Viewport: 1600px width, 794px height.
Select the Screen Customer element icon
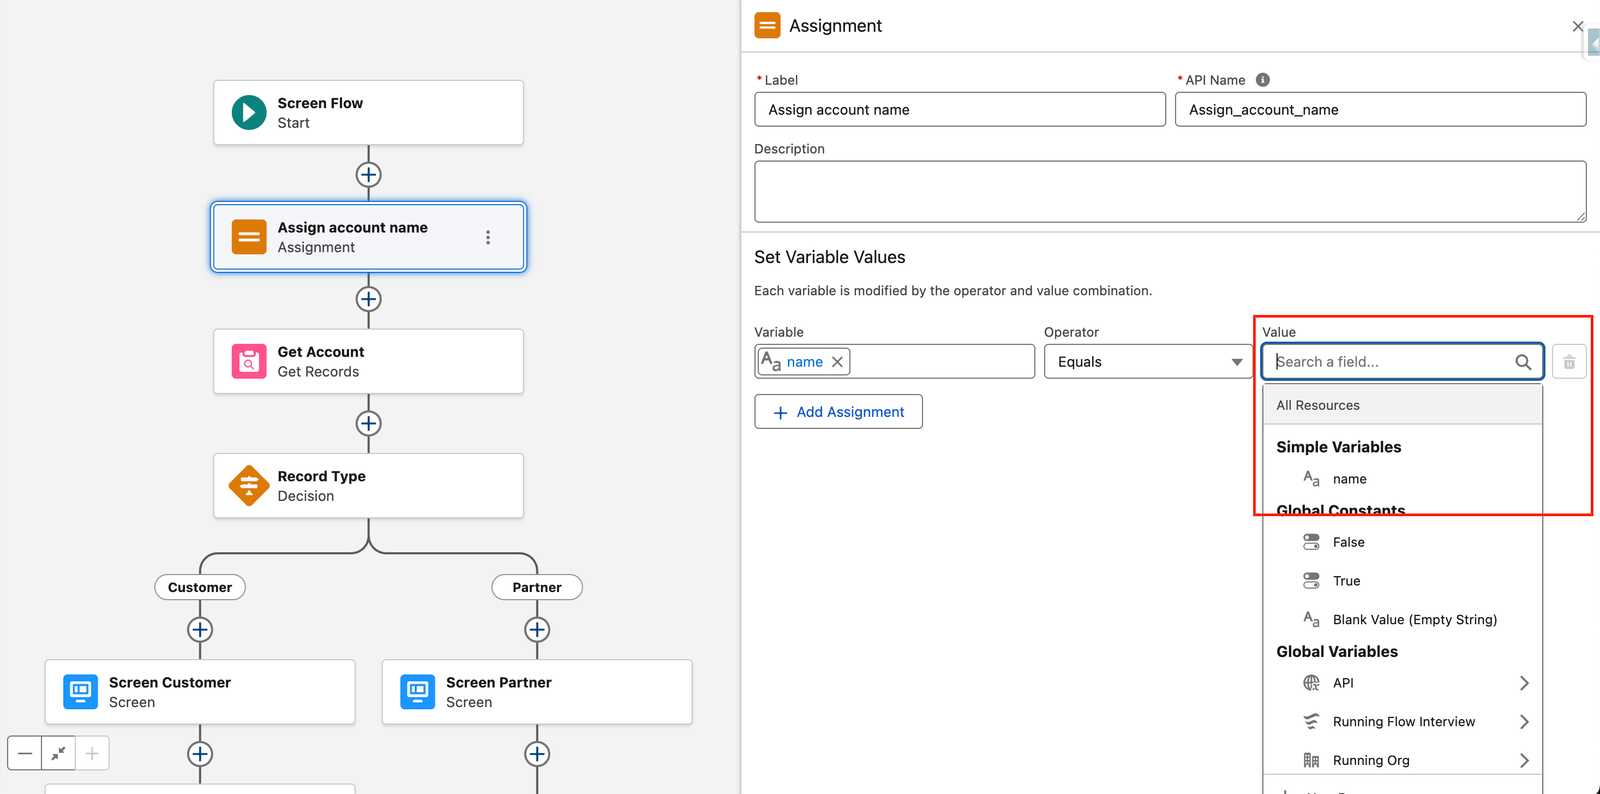click(x=81, y=691)
